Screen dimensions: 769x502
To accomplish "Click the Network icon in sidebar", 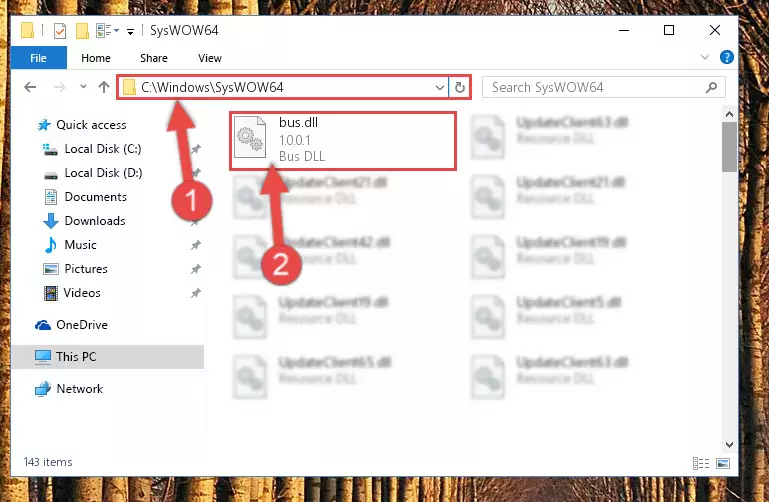I will (43, 389).
